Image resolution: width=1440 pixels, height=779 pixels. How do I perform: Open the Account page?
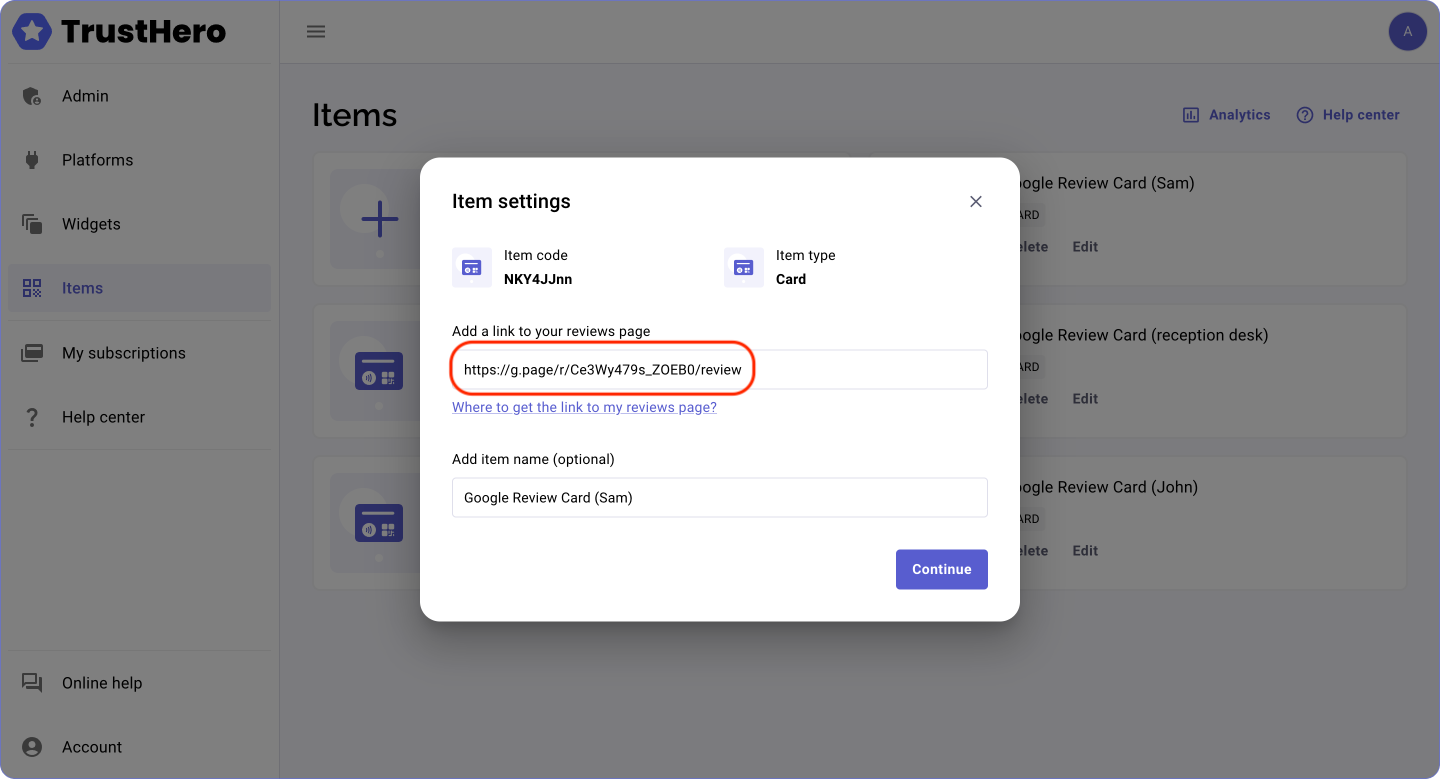91,747
